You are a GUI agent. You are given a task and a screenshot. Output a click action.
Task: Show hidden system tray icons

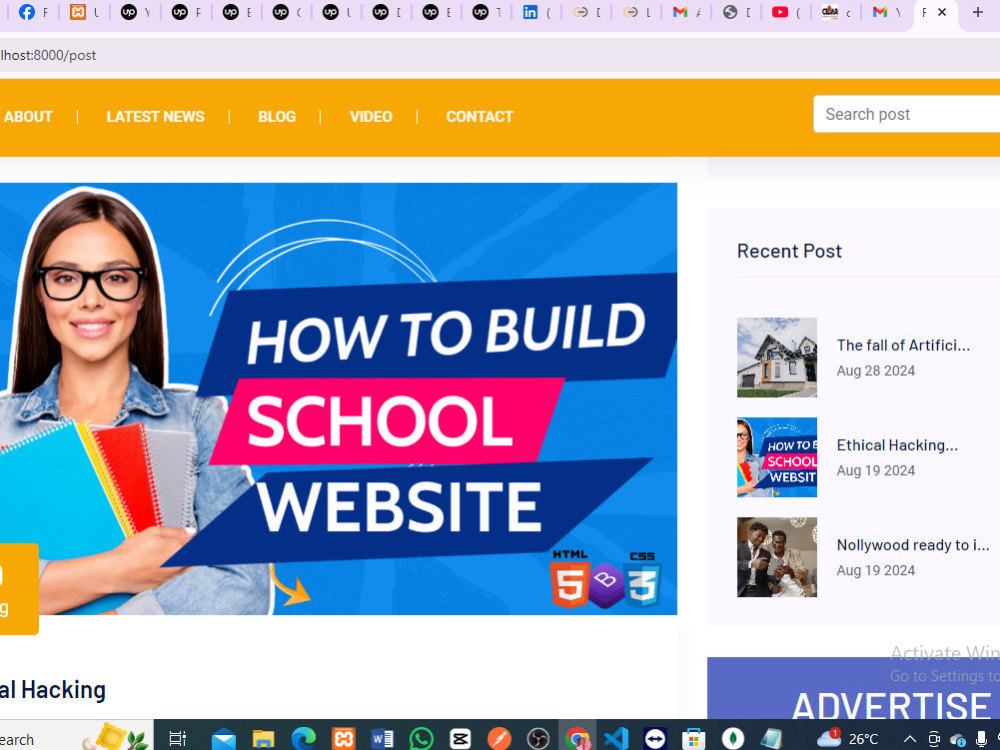tap(910, 739)
